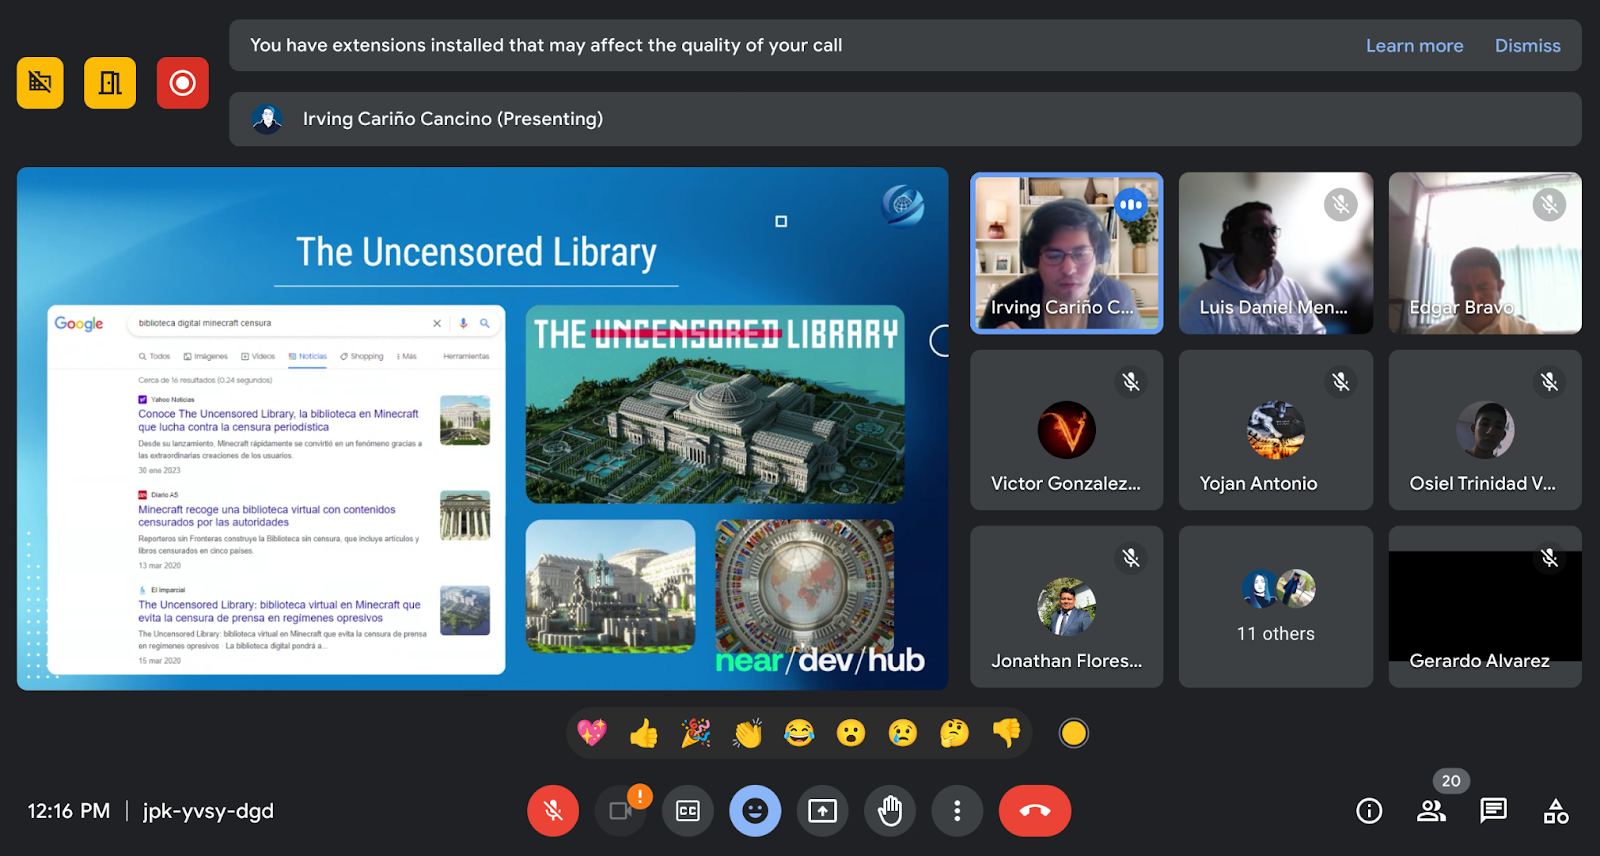
Task: Send the sparkling heart reaction
Action: pos(592,733)
